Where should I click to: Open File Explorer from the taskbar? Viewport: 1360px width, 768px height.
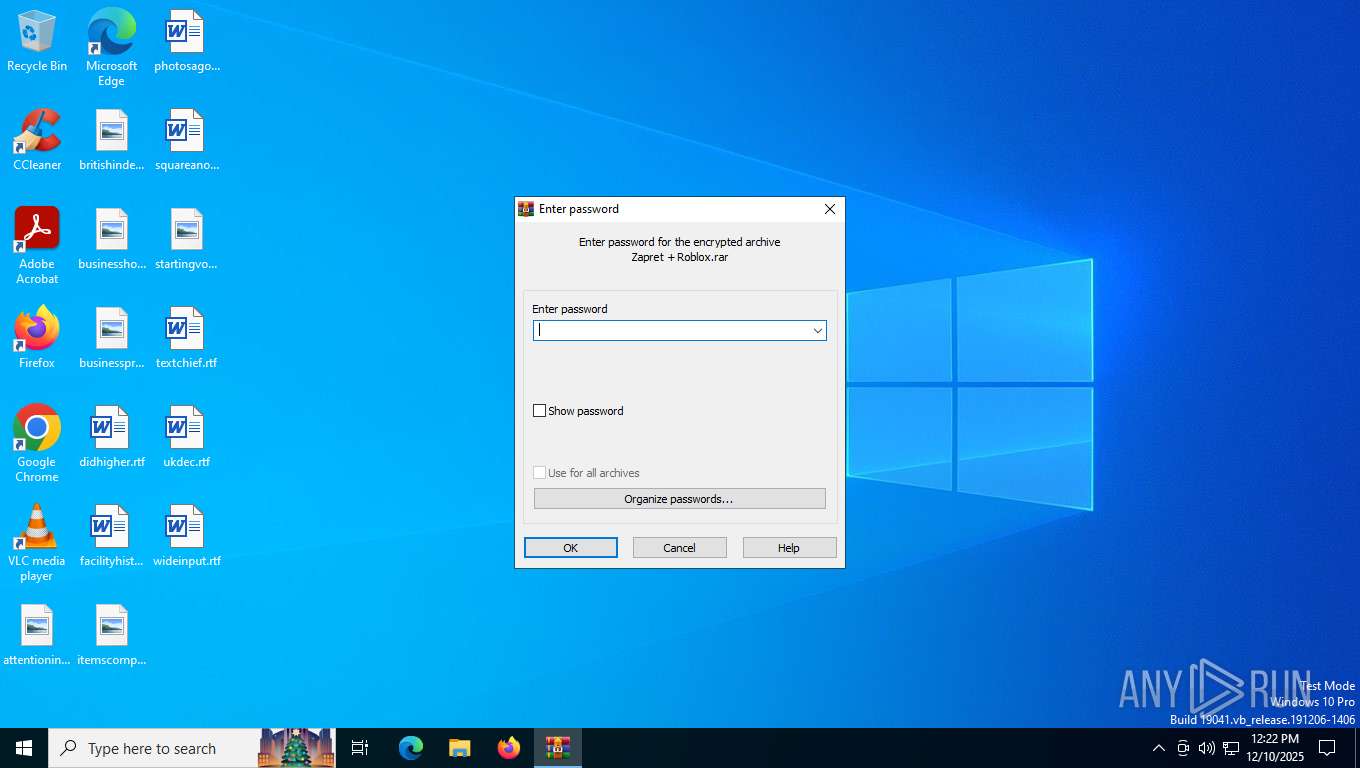point(459,748)
